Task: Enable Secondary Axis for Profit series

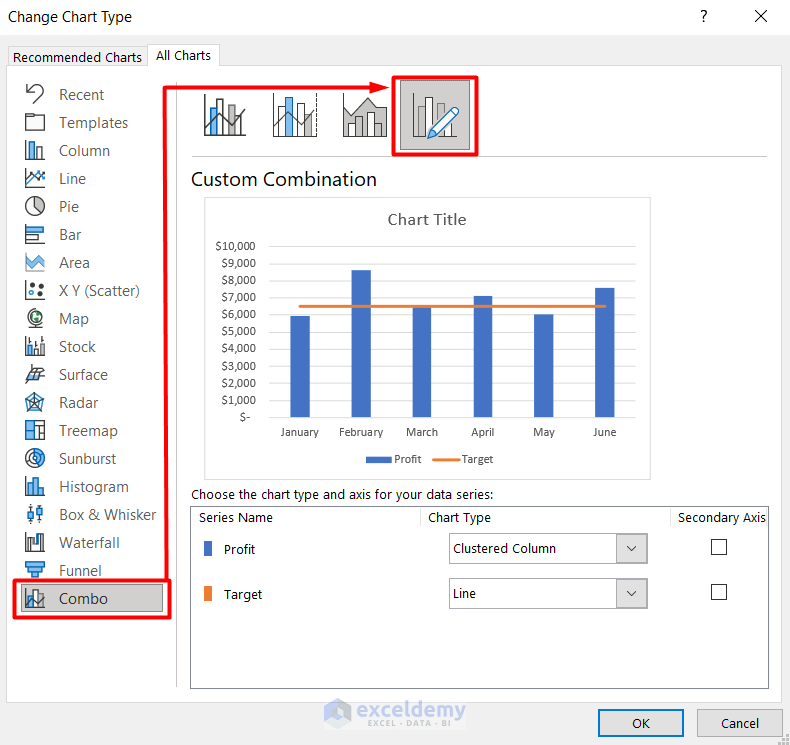Action: [x=718, y=547]
